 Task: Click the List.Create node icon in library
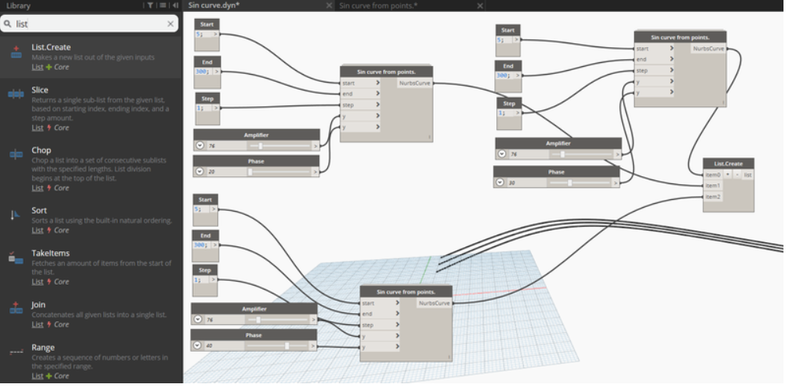[16, 52]
